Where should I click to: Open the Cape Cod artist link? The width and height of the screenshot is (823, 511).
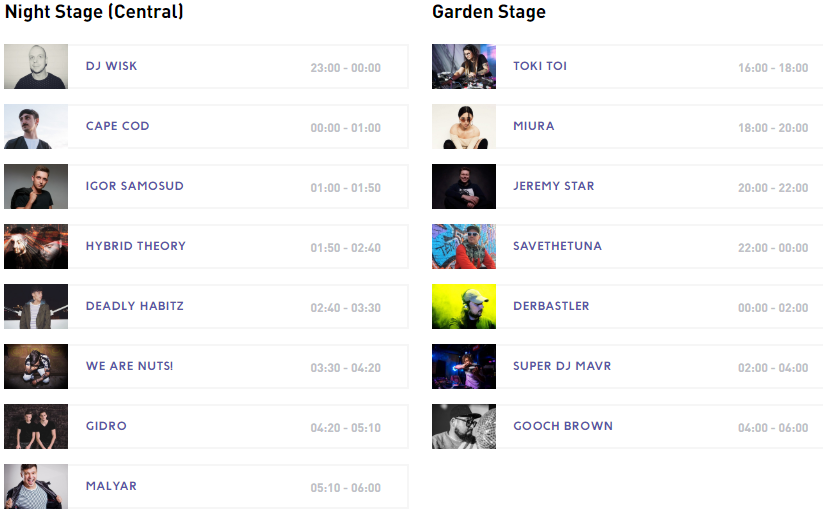(x=117, y=126)
